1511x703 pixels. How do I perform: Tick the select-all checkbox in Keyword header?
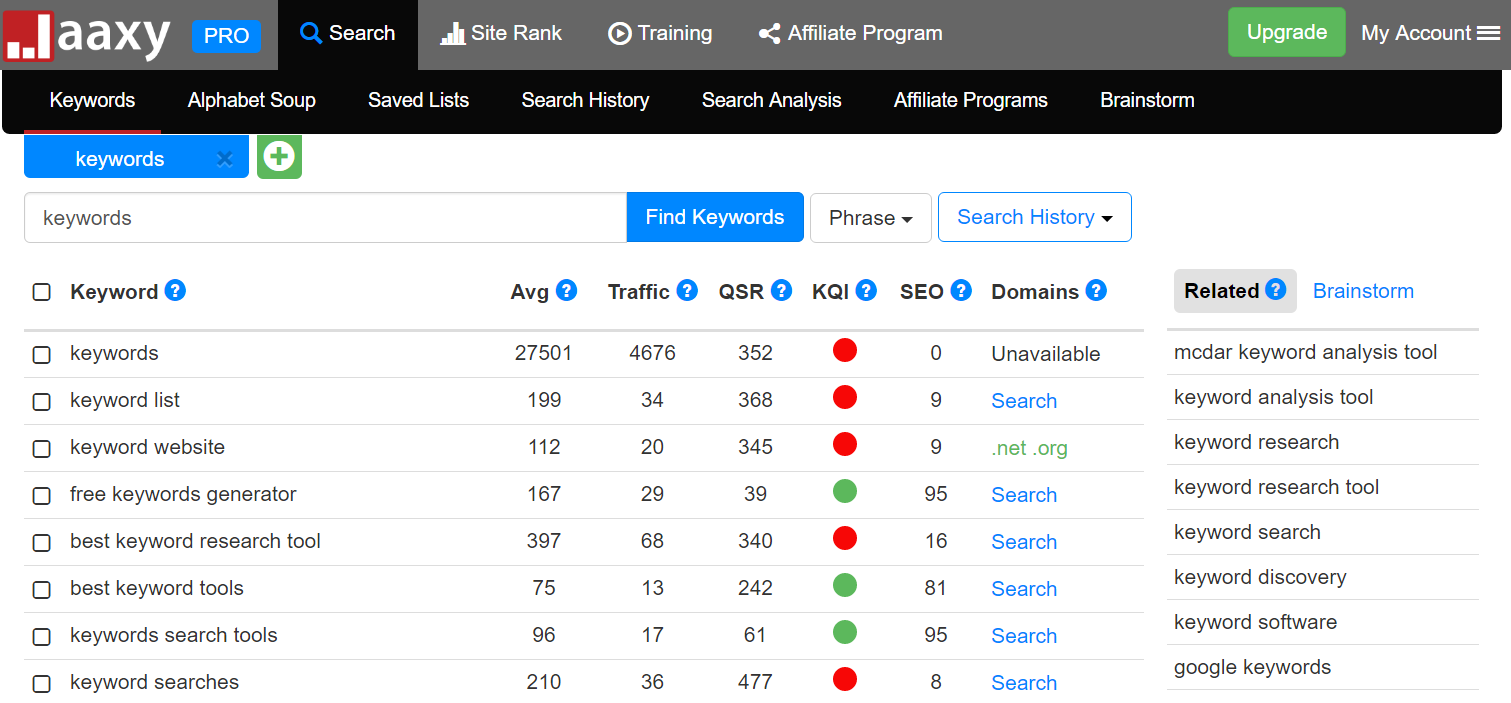coord(42,292)
